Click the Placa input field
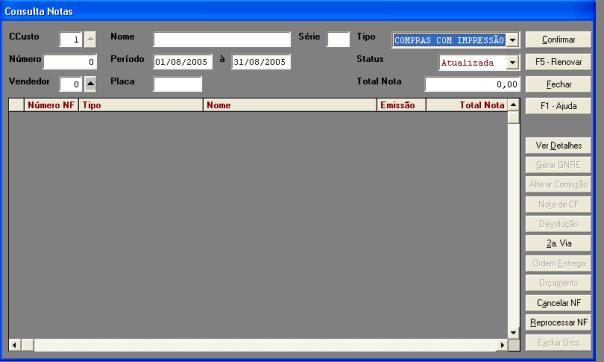This screenshot has width=604, height=362. click(x=178, y=84)
